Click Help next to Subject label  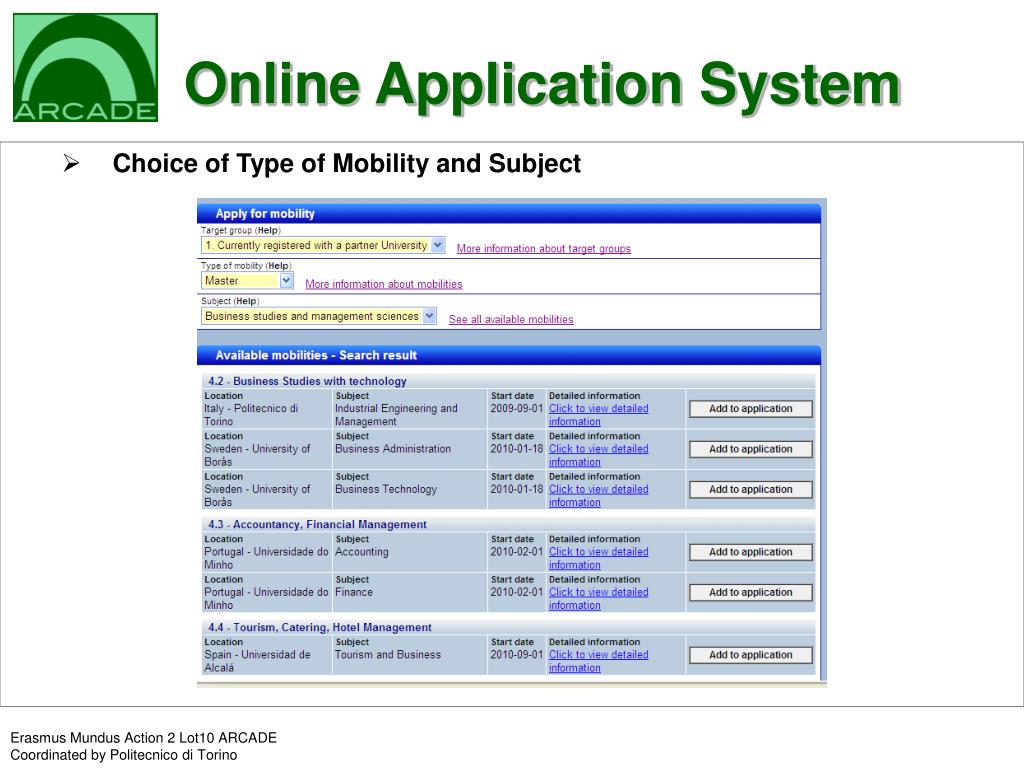coord(246,301)
